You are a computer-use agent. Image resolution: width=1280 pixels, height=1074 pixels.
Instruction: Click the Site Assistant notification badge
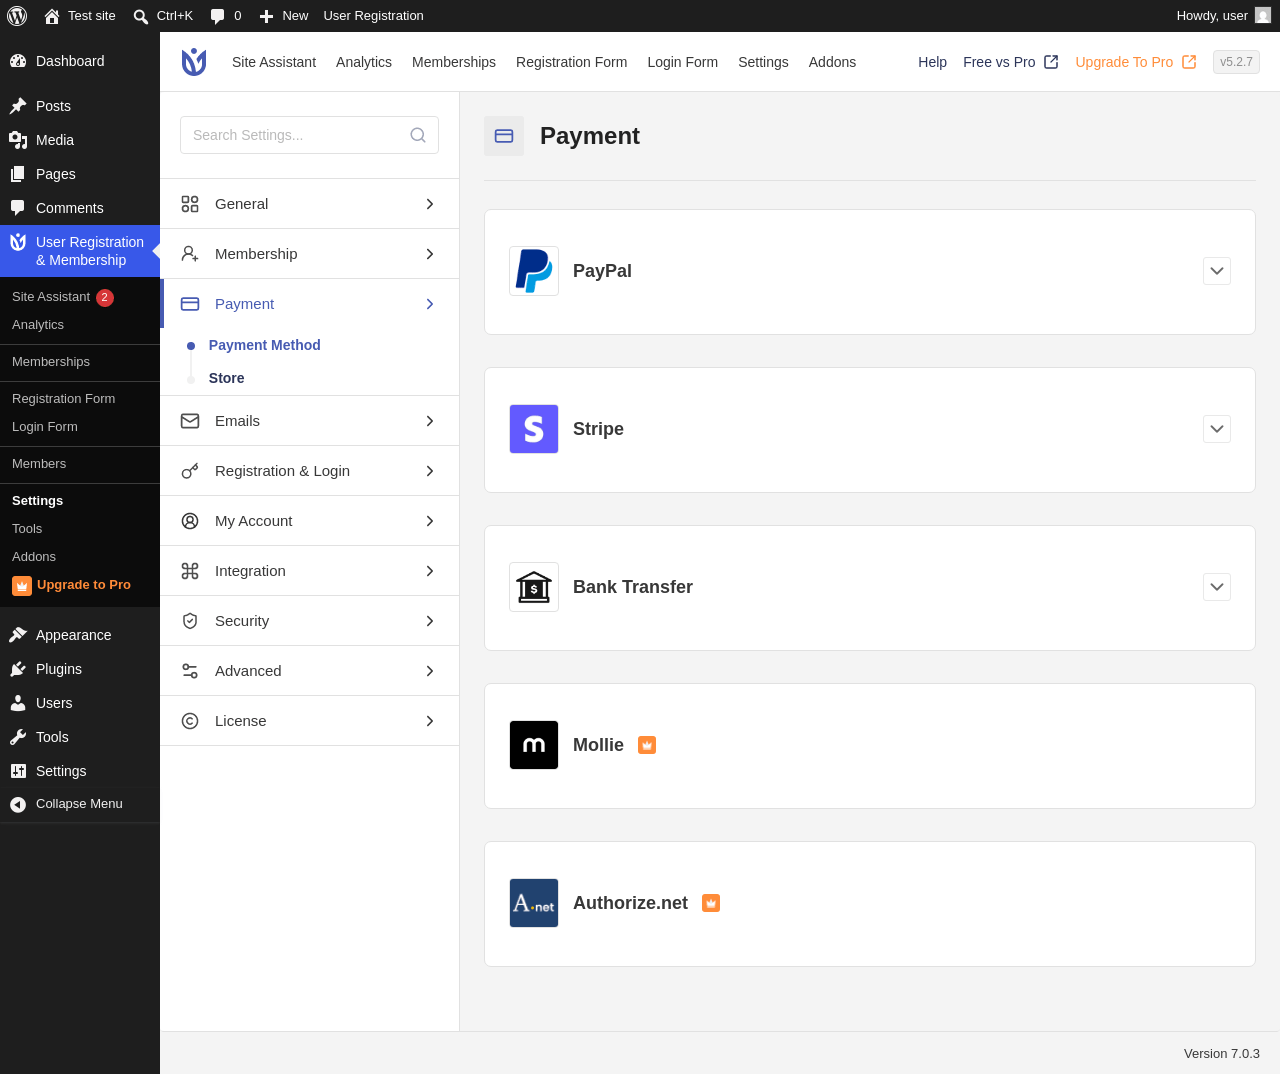[x=105, y=298]
